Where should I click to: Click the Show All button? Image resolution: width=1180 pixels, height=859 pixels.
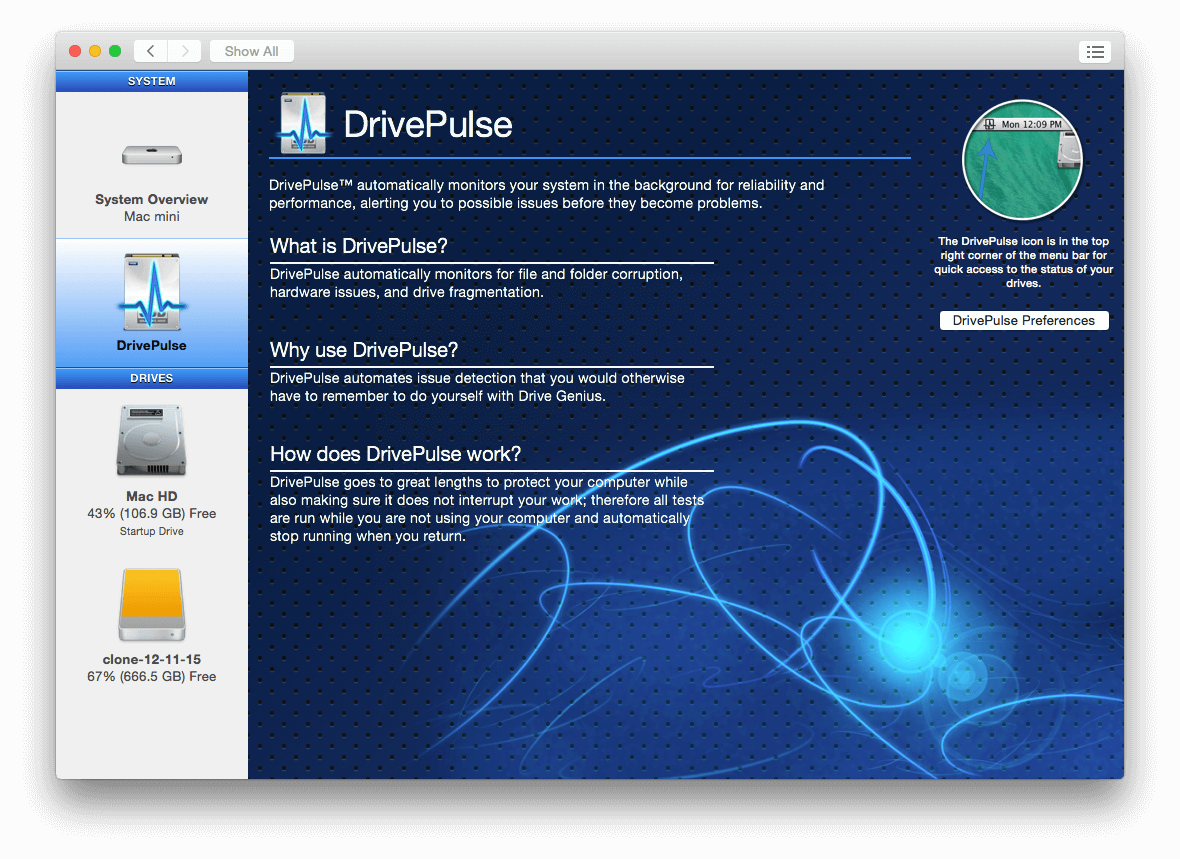coord(251,51)
